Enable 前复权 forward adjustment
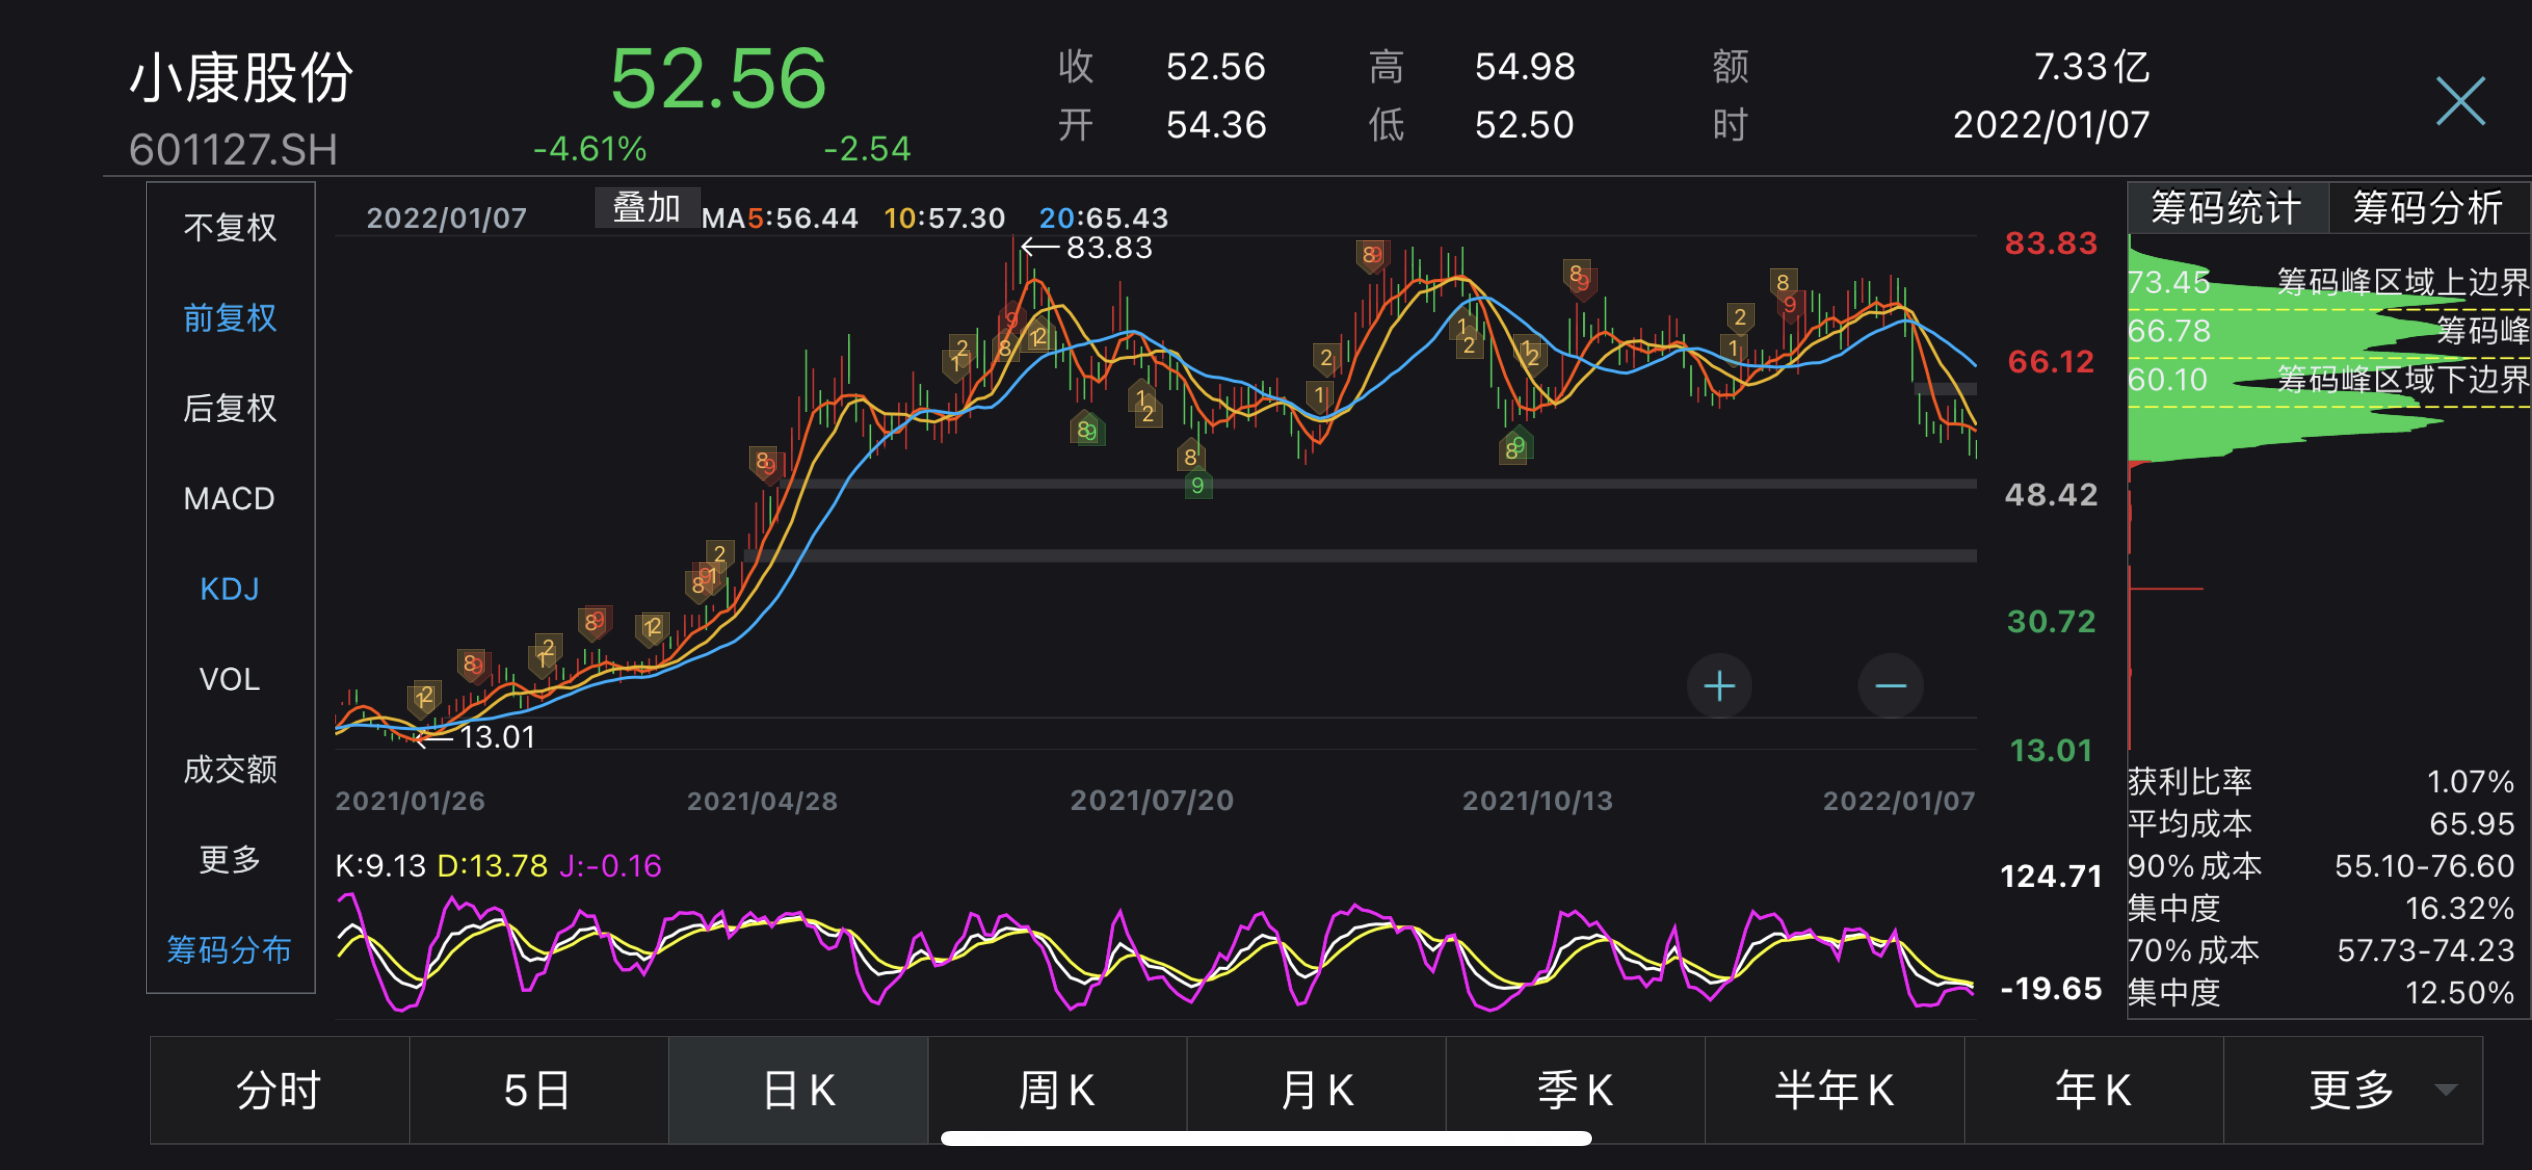 pyautogui.click(x=229, y=317)
